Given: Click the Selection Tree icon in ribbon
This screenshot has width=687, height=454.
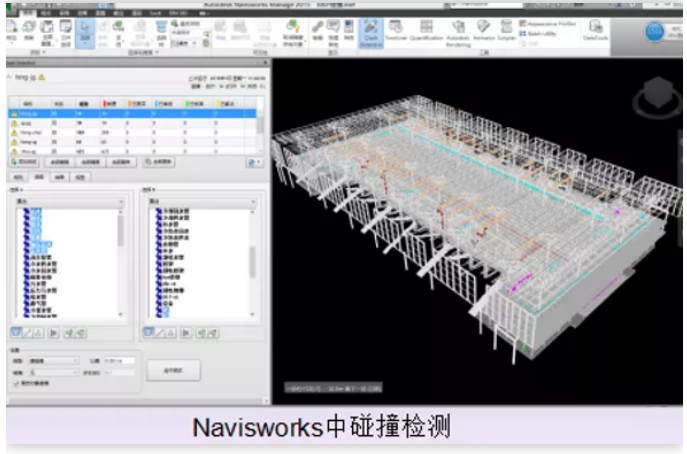Looking at the screenshot, I should pyautogui.click(x=161, y=33).
